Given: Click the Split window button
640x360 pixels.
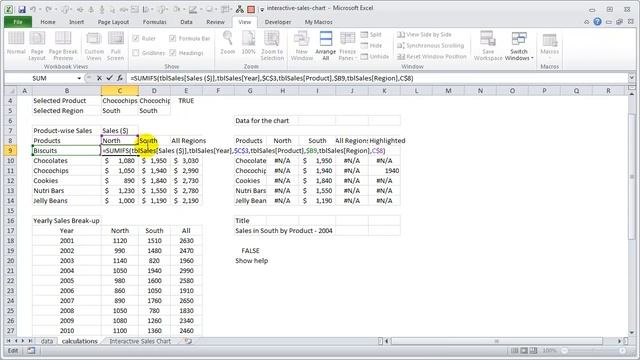Looking at the screenshot, I should pyautogui.click(x=371, y=35).
